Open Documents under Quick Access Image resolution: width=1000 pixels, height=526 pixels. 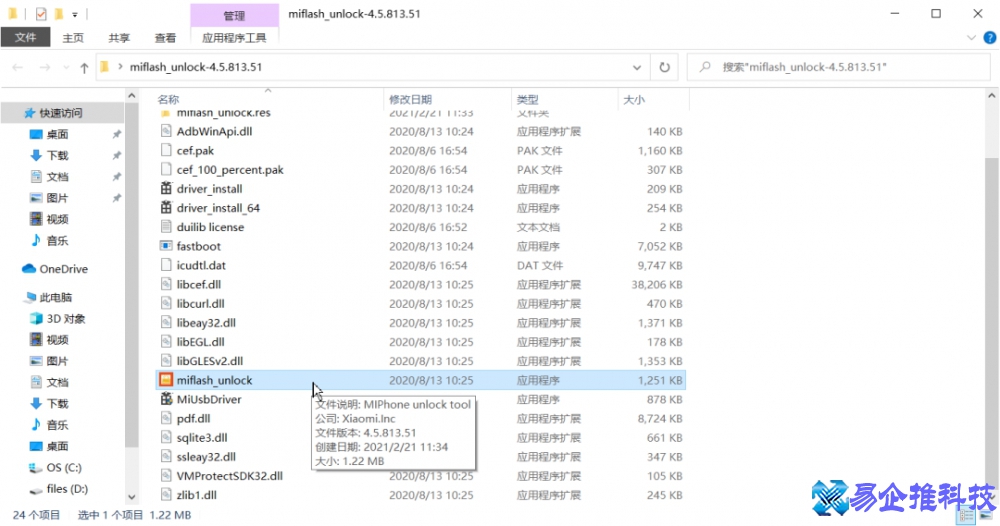49,177
